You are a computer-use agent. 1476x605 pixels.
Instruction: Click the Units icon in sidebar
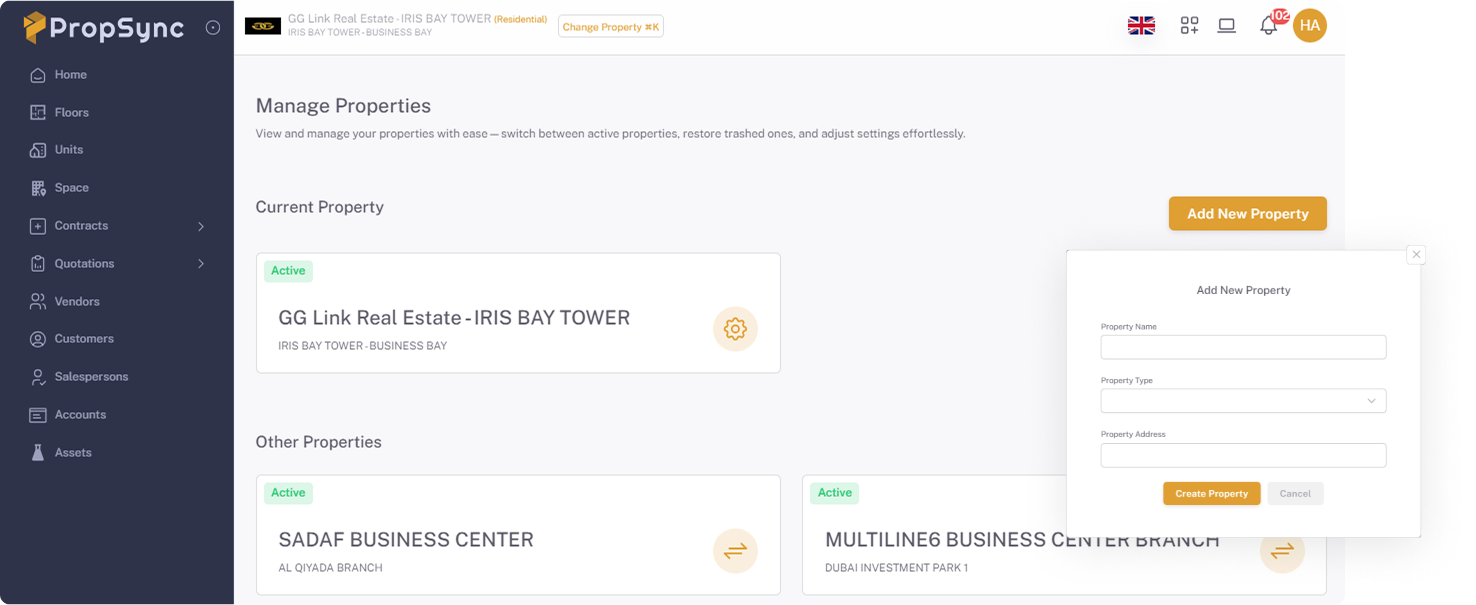pos(38,150)
